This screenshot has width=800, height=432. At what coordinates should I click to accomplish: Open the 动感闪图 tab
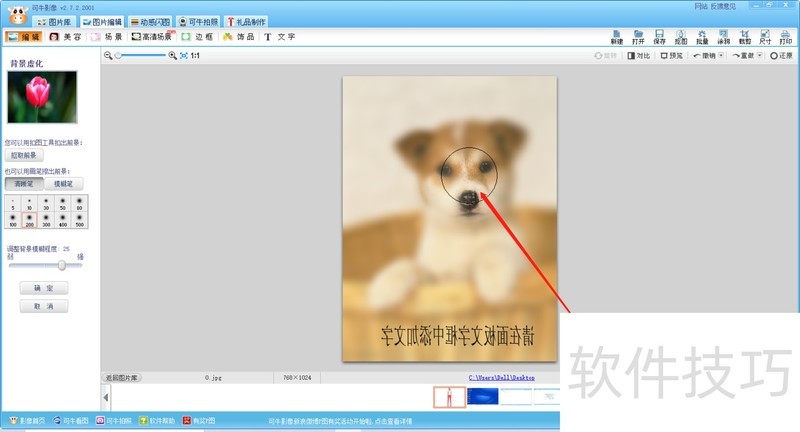coord(150,22)
